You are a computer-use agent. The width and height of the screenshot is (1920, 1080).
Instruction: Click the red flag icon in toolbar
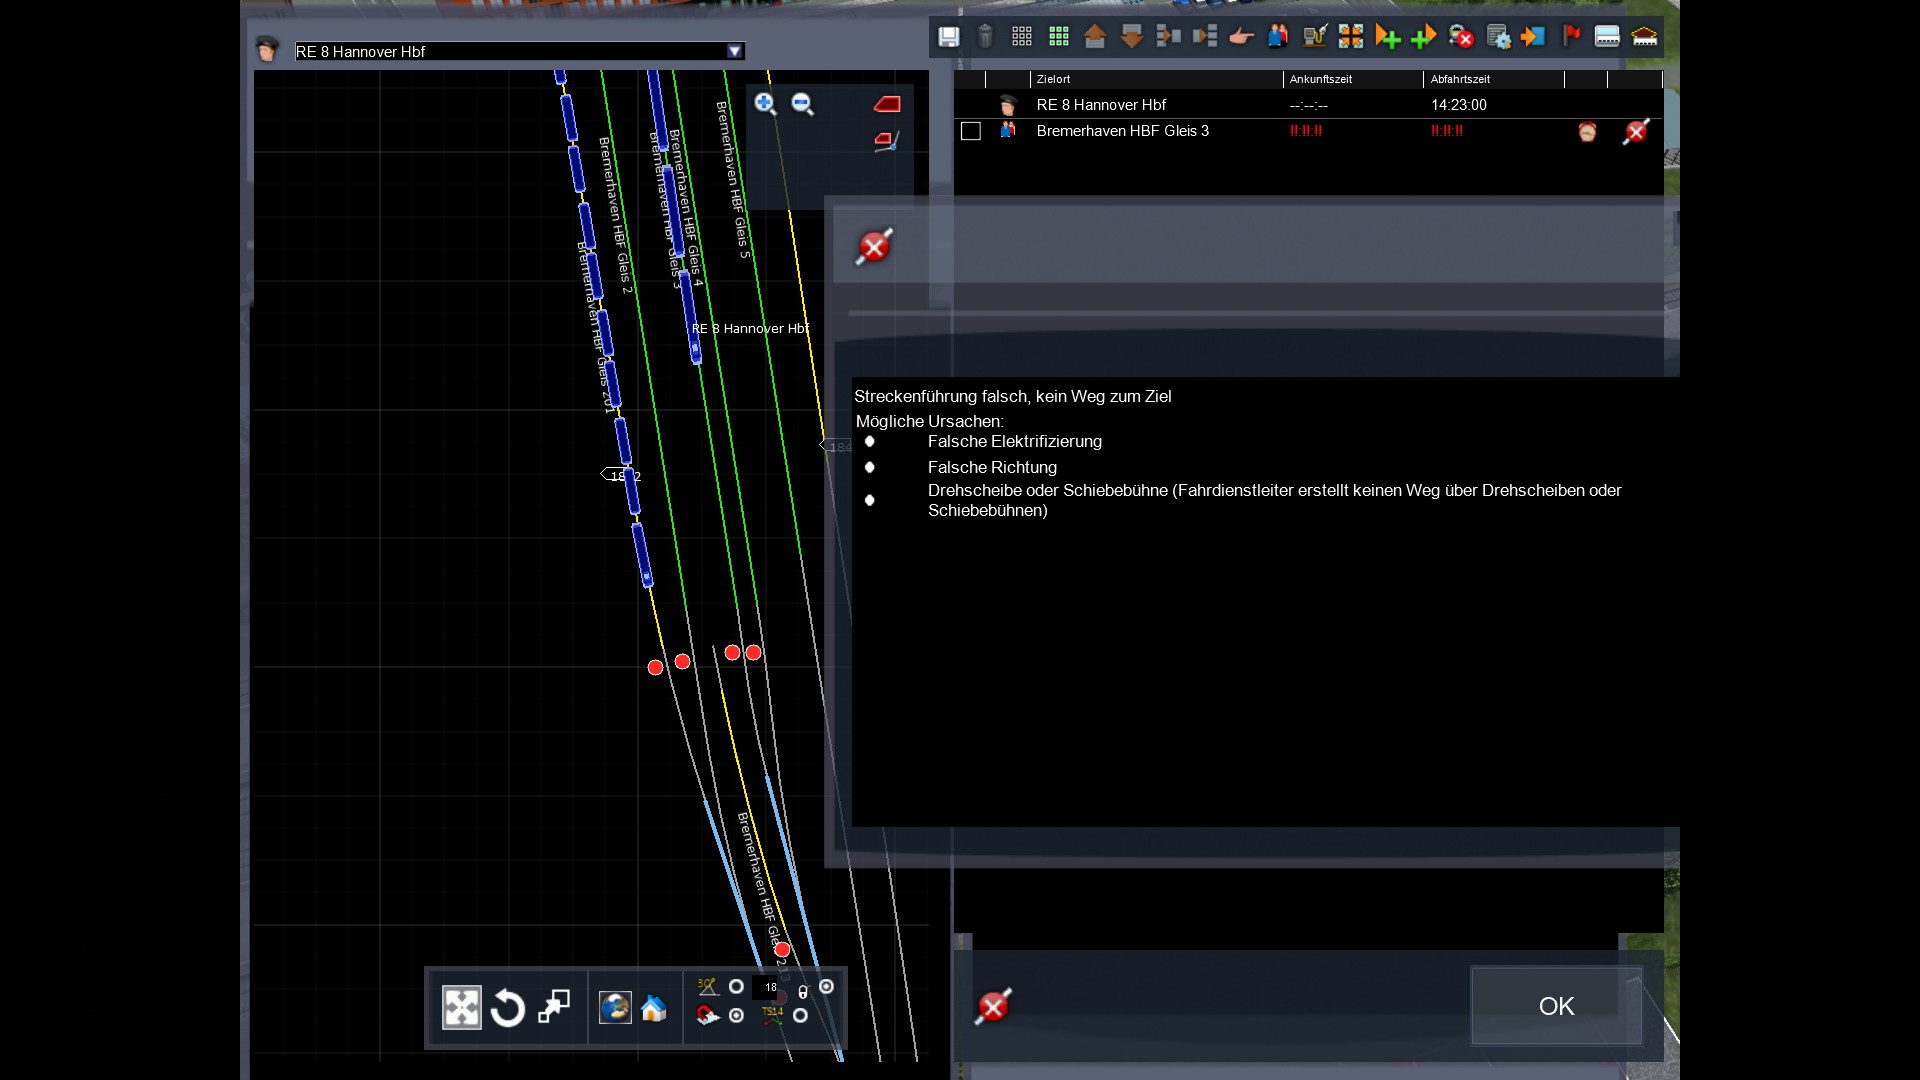click(1571, 37)
